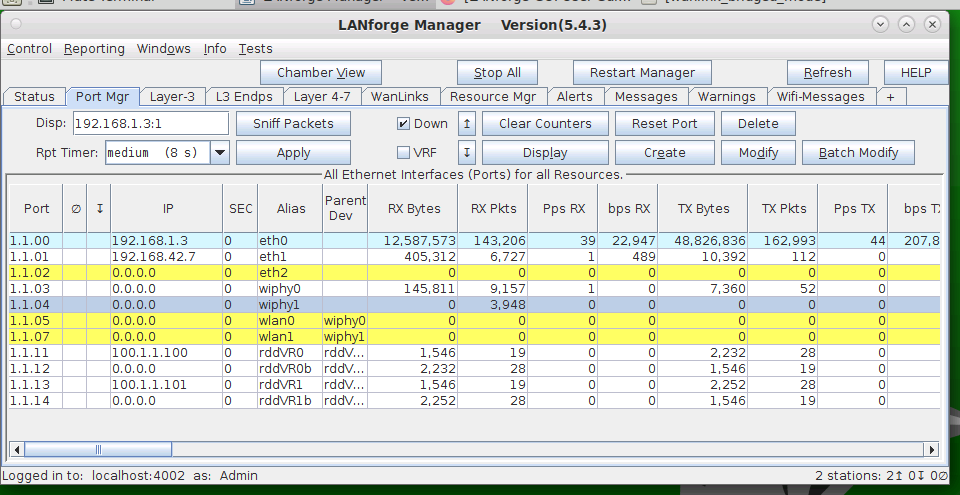Image resolution: width=960 pixels, height=495 pixels.
Task: Click the down-arrow button beside VRF checkbox
Action: tap(466, 153)
